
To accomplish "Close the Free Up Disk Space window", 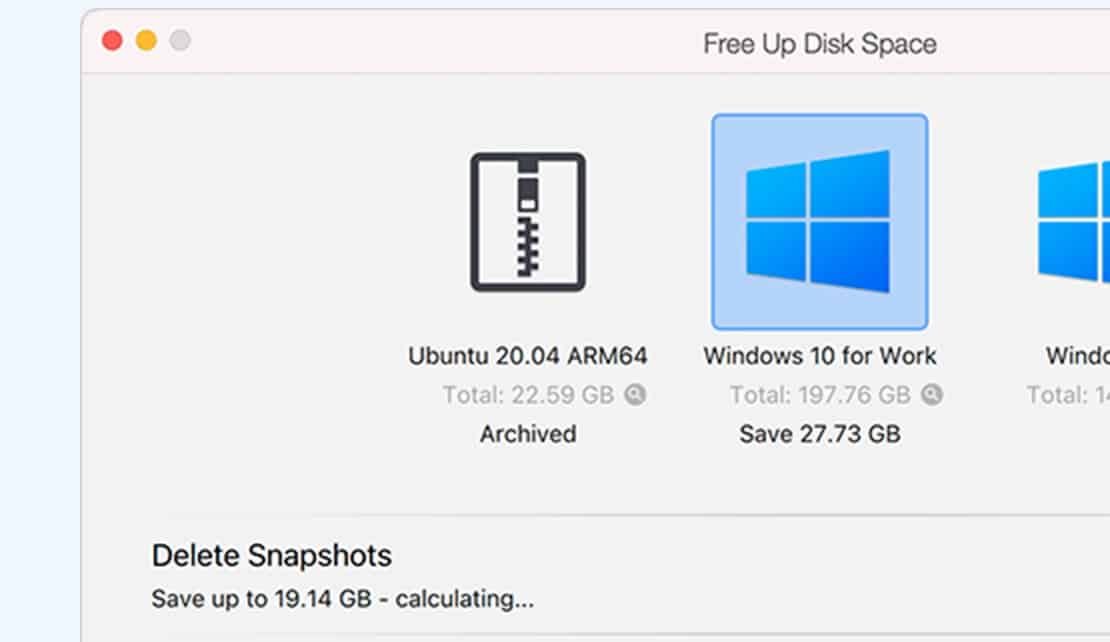I will pos(112,40).
